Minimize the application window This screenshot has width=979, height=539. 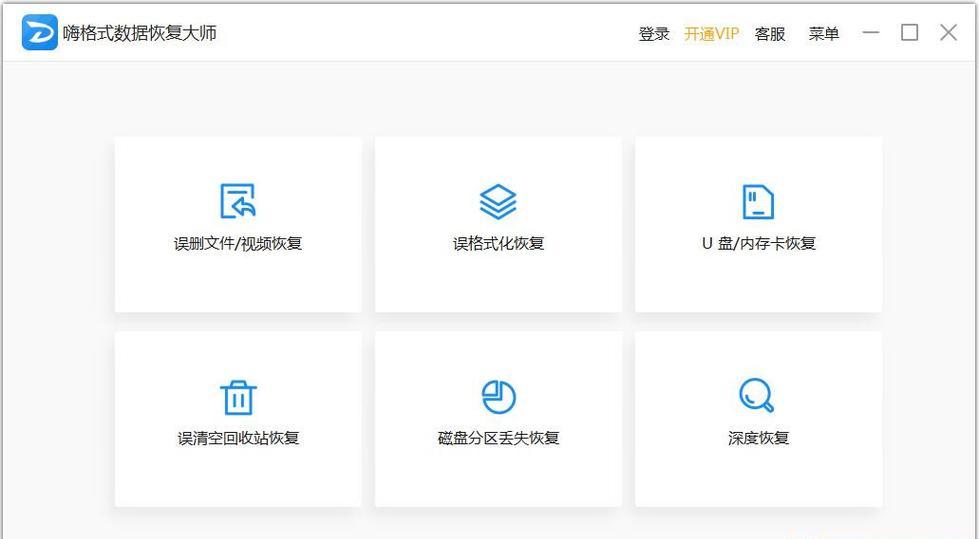[870, 32]
